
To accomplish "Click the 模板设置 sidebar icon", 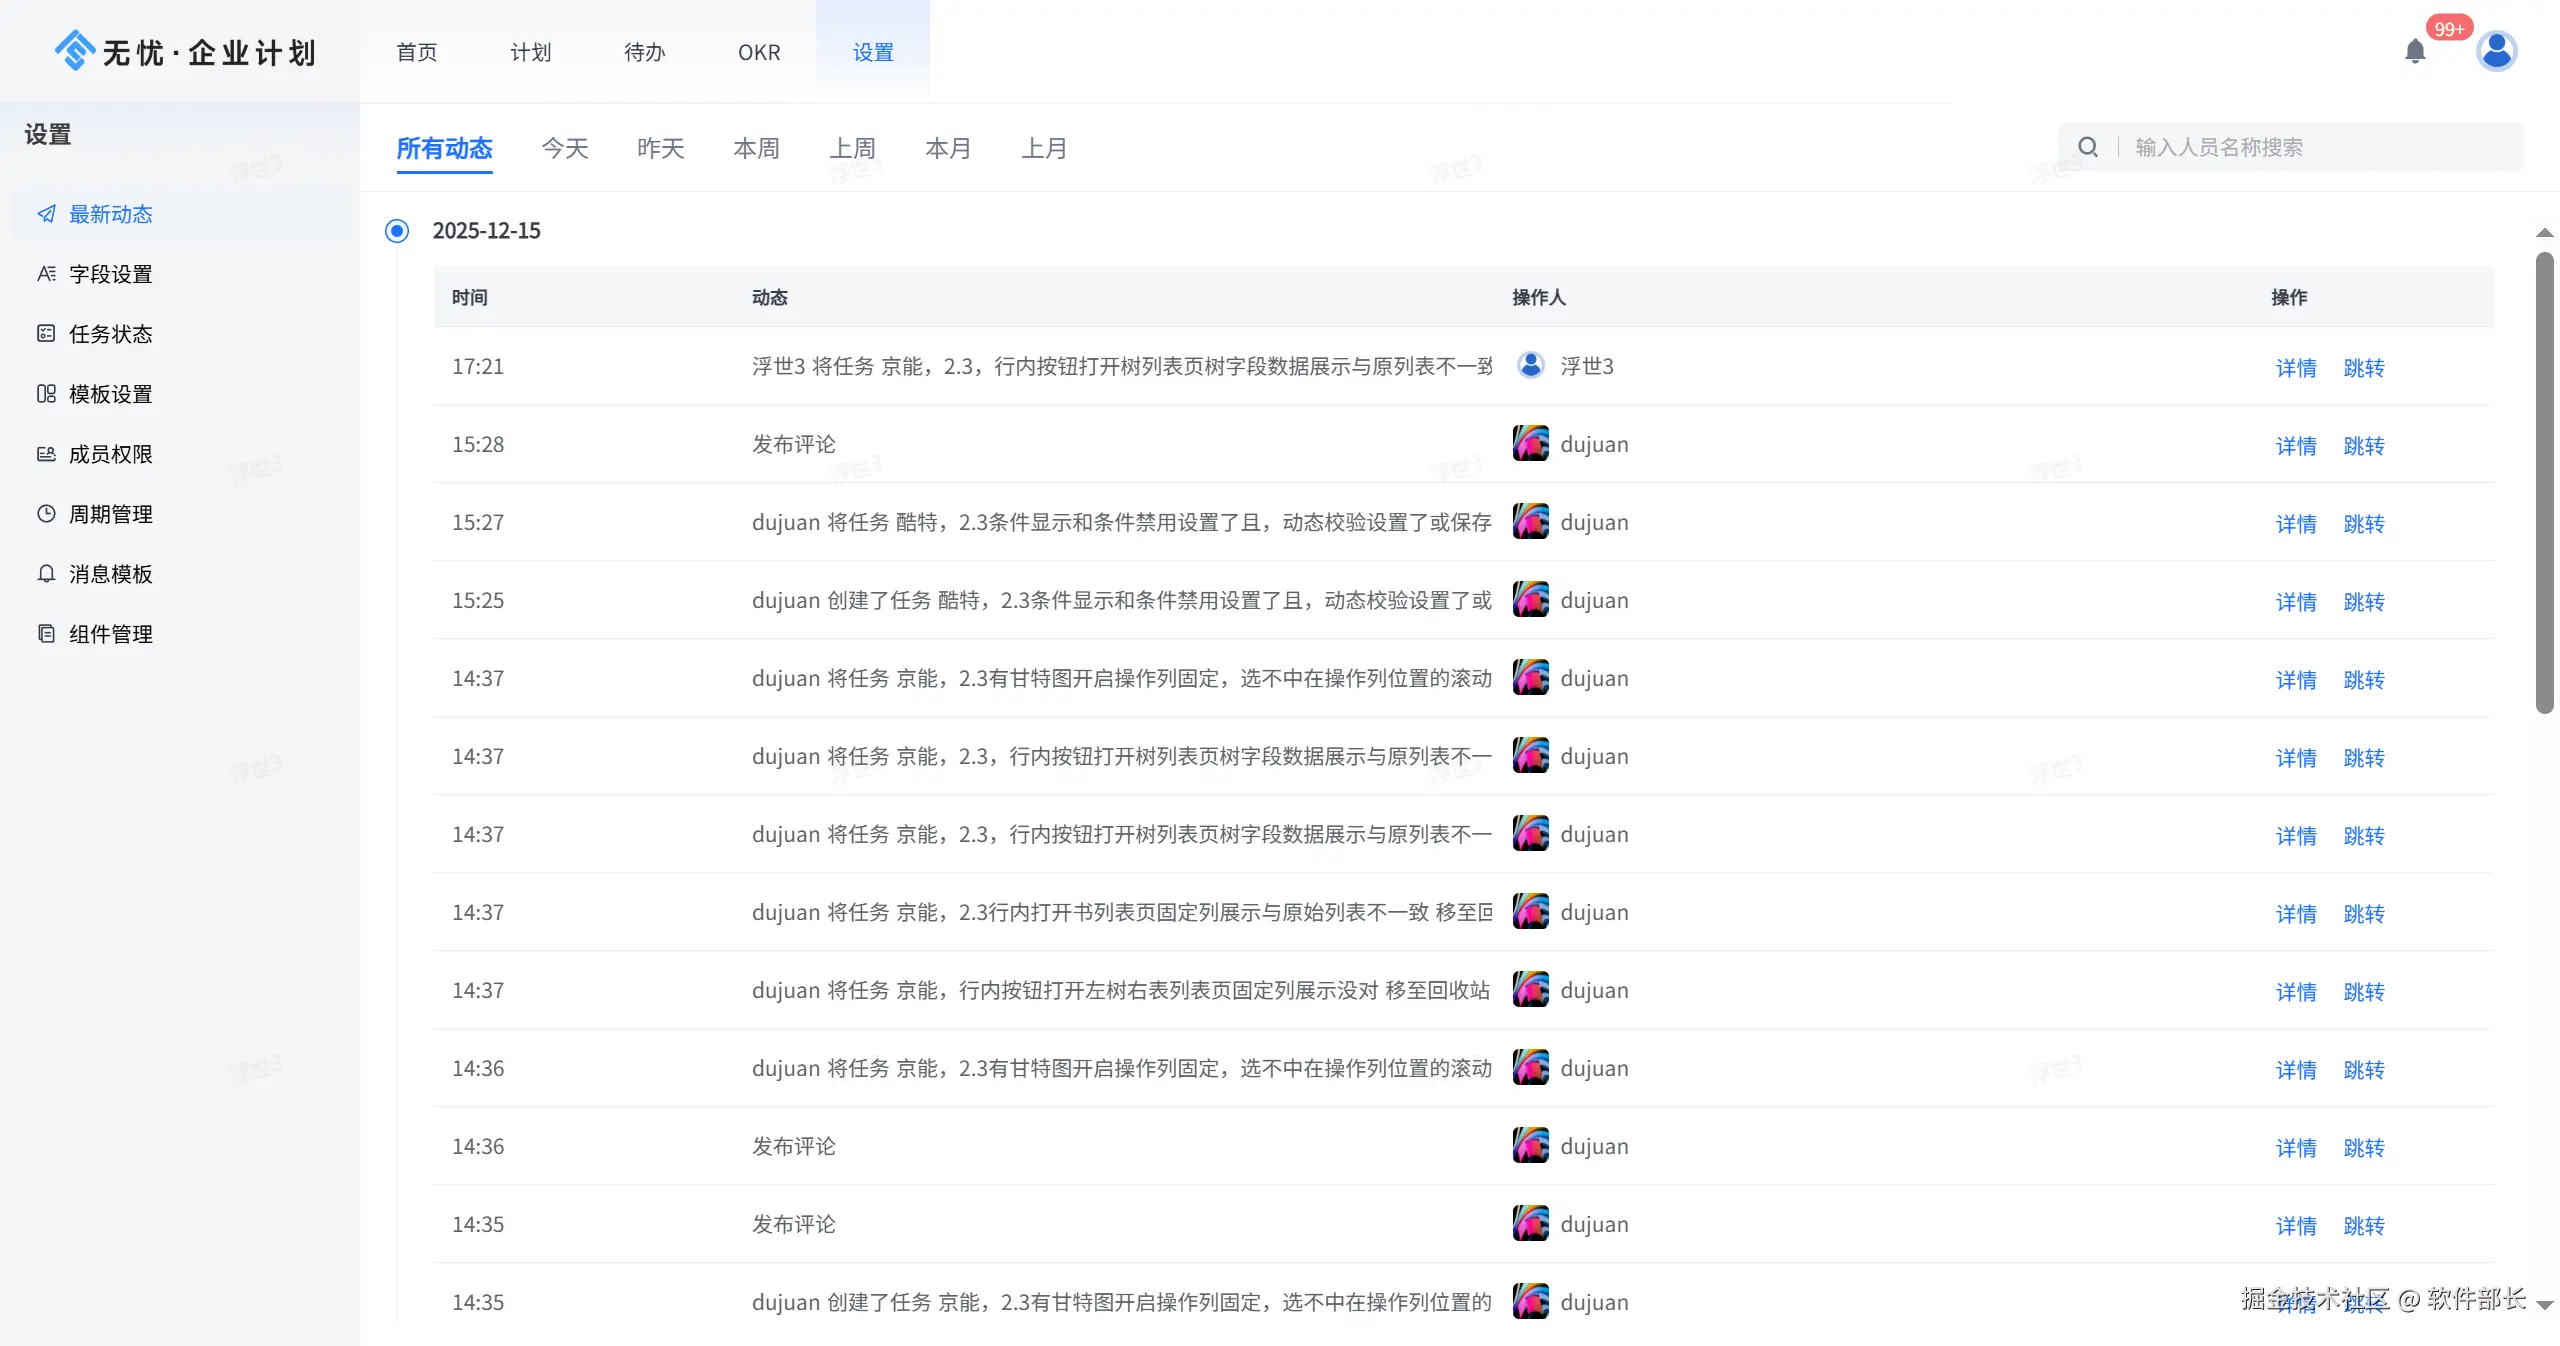I will [46, 394].
